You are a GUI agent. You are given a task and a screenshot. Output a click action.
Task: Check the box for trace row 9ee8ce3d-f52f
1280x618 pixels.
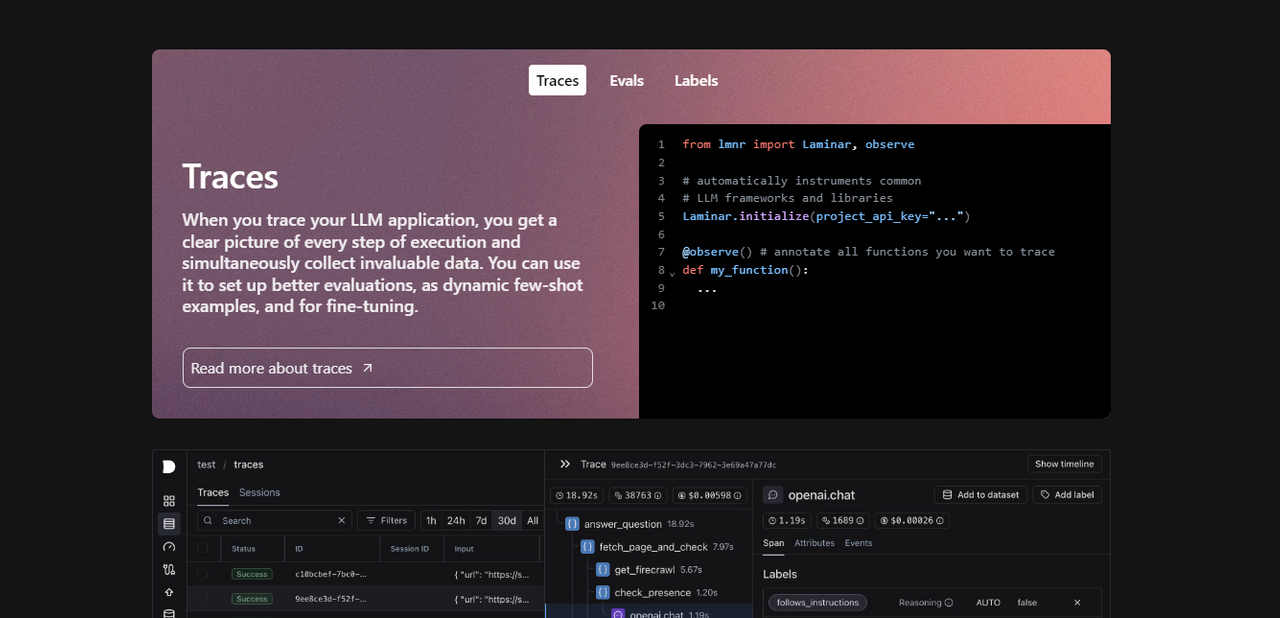tap(203, 599)
